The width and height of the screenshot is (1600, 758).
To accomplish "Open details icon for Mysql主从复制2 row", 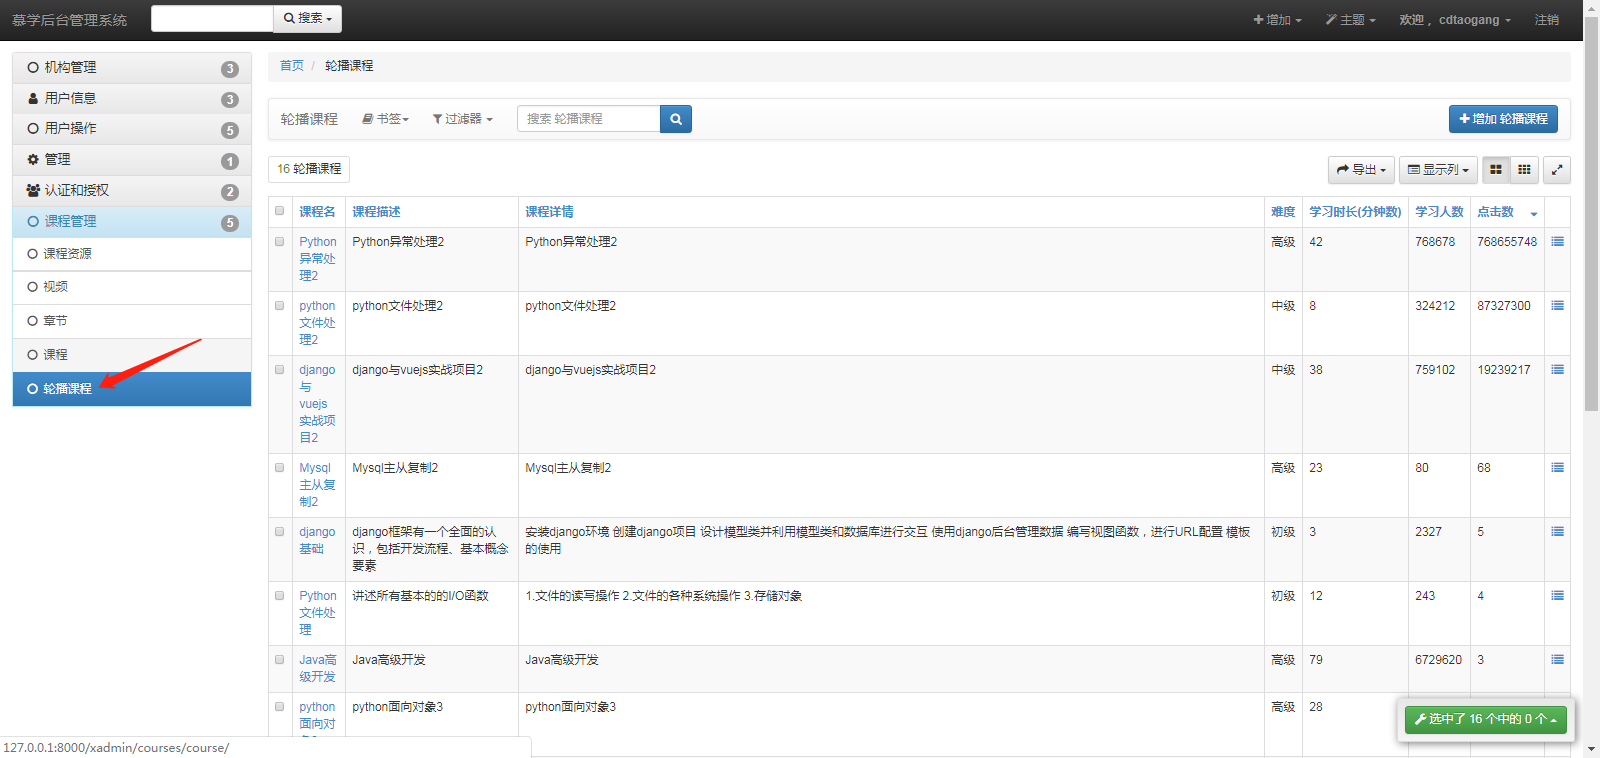I will [1557, 468].
